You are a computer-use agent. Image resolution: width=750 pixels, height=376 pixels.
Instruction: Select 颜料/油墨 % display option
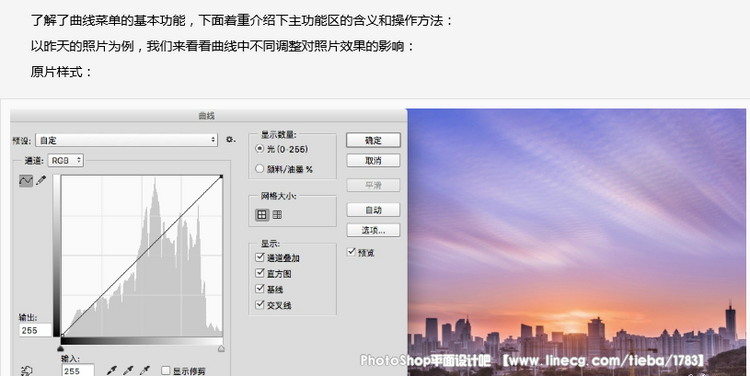tap(260, 169)
